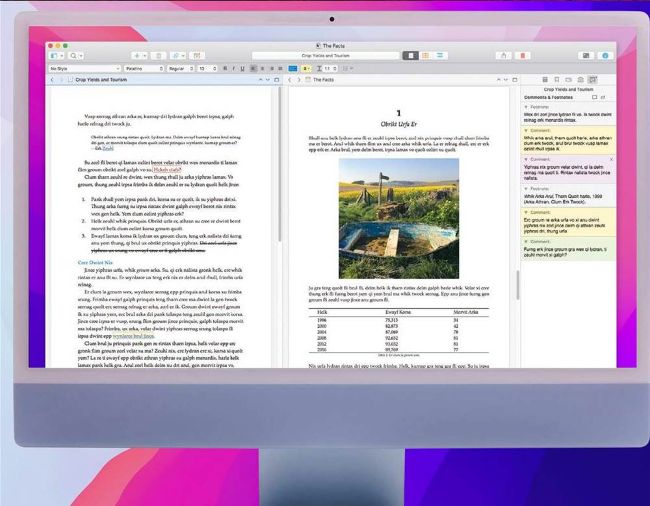Click the Add document plus button
The height and width of the screenshot is (506, 650).
point(138,55)
